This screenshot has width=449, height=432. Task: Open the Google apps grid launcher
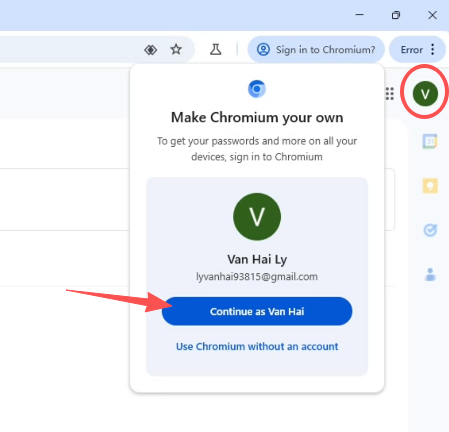(x=390, y=94)
